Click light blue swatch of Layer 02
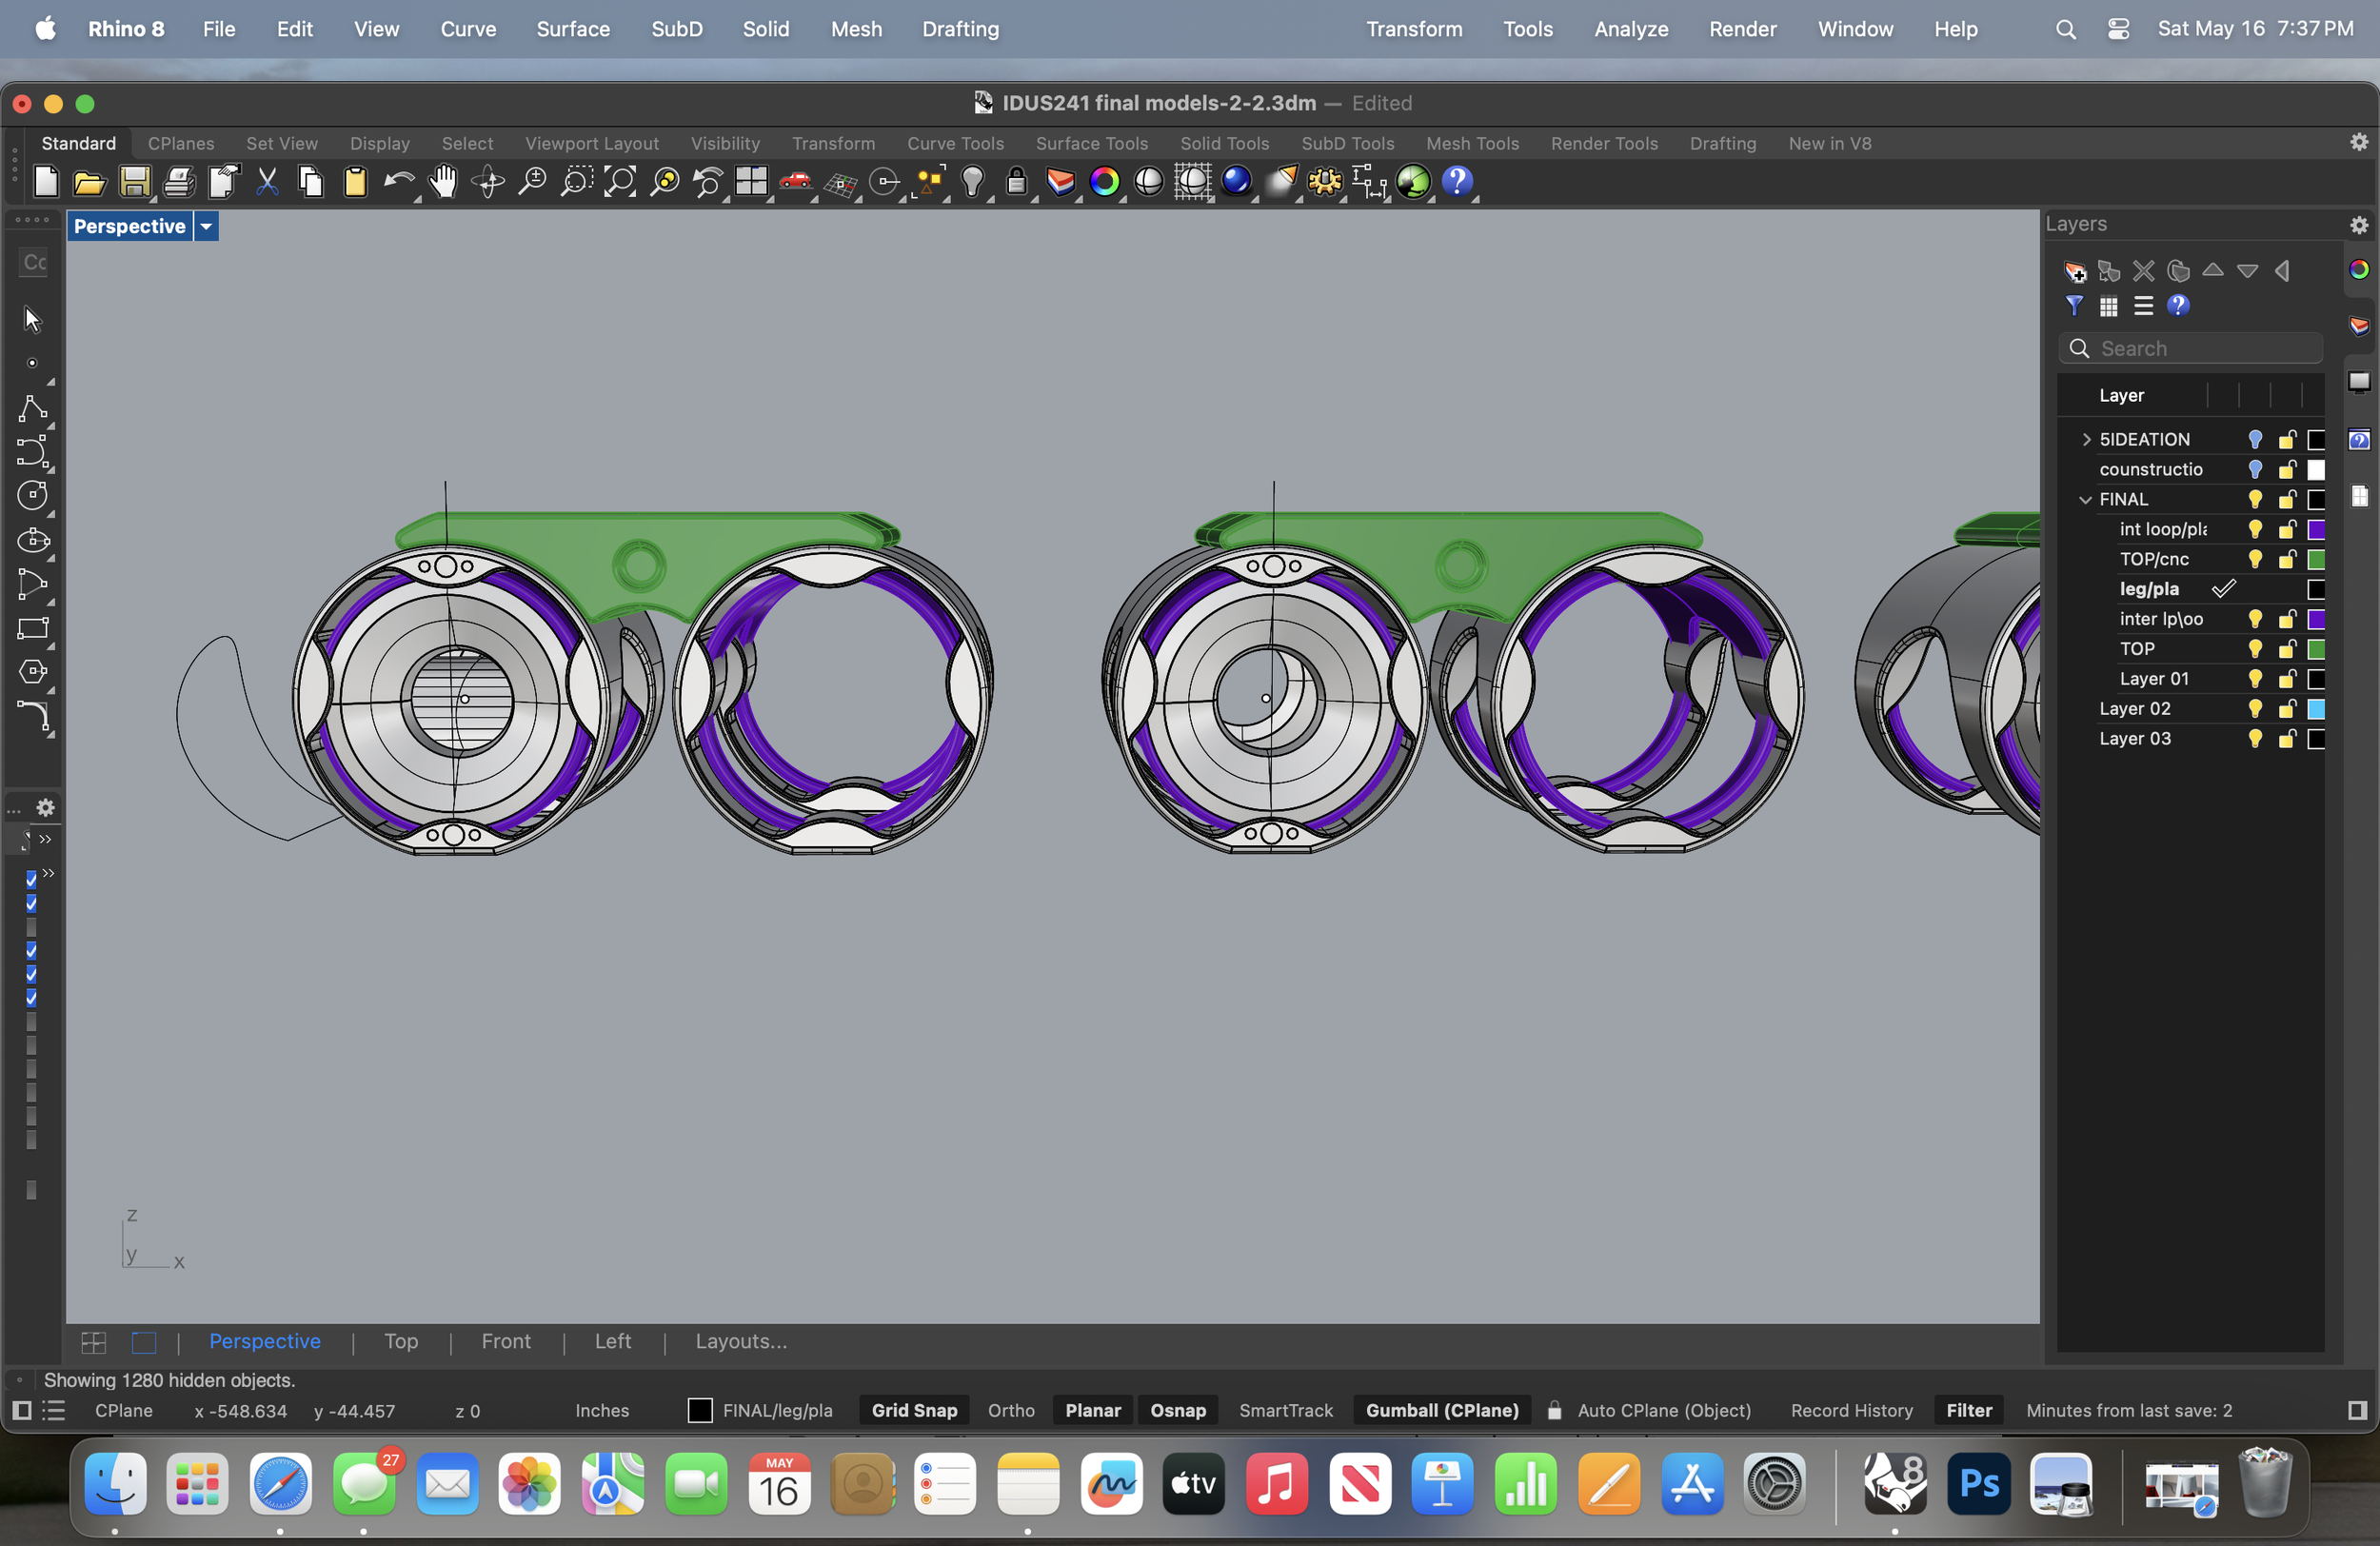The image size is (2380, 1546). pos(2316,710)
